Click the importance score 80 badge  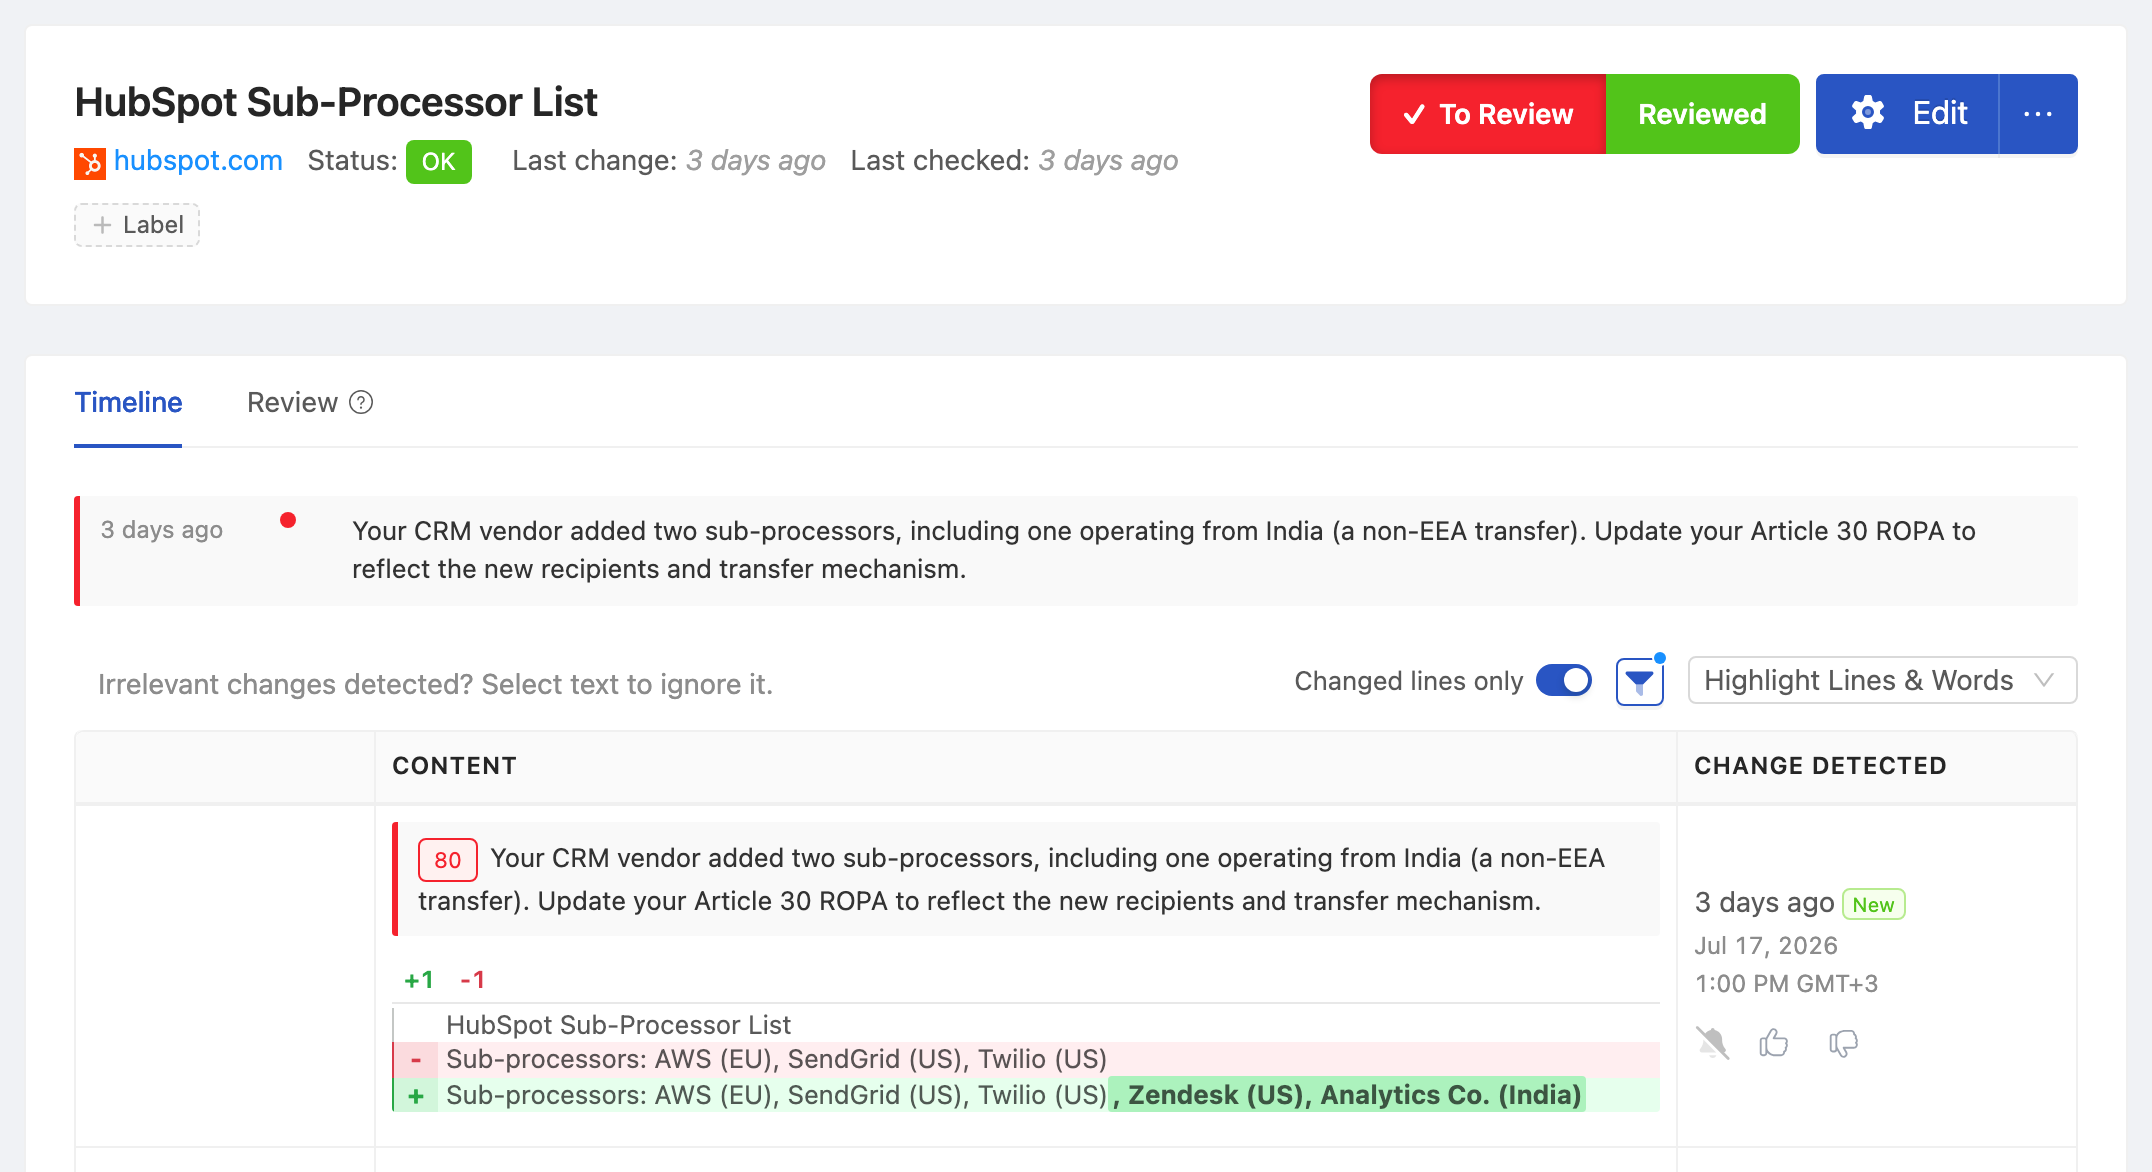(x=447, y=860)
